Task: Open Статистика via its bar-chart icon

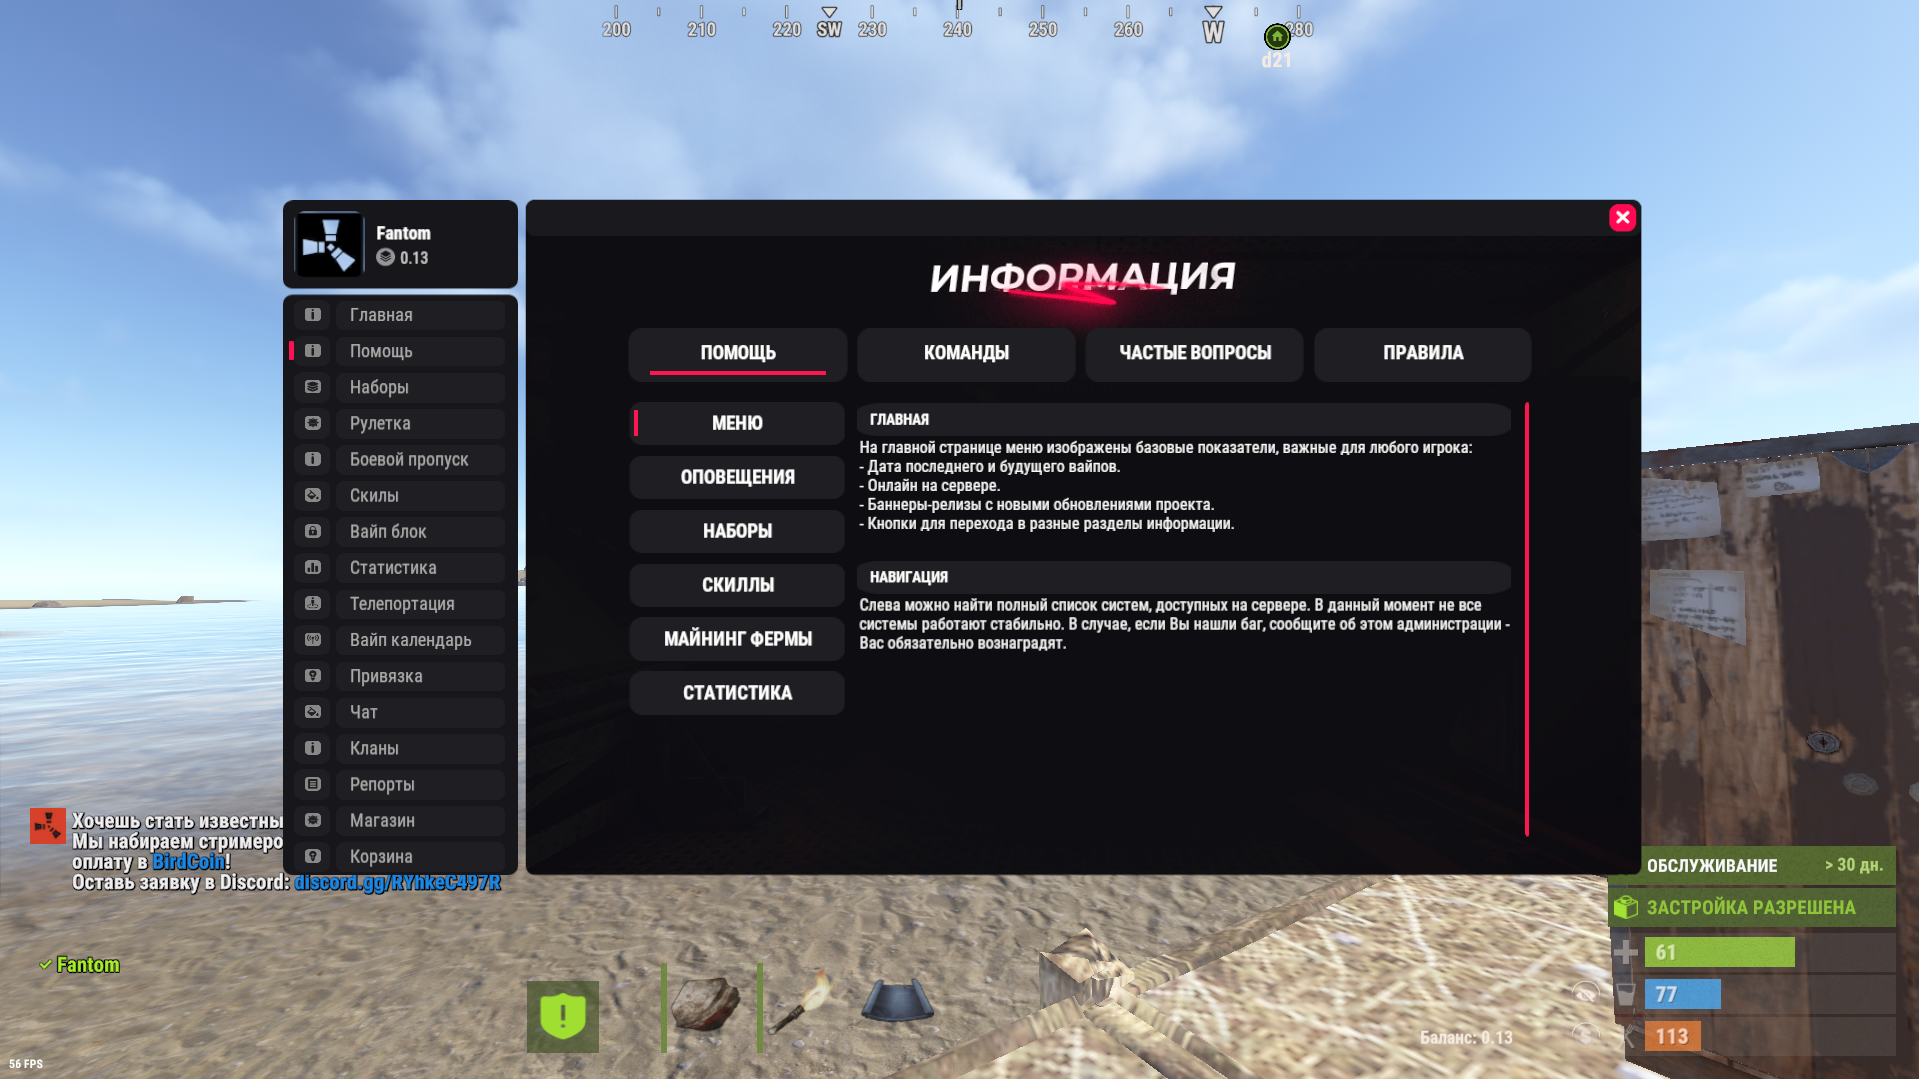Action: tap(311, 567)
